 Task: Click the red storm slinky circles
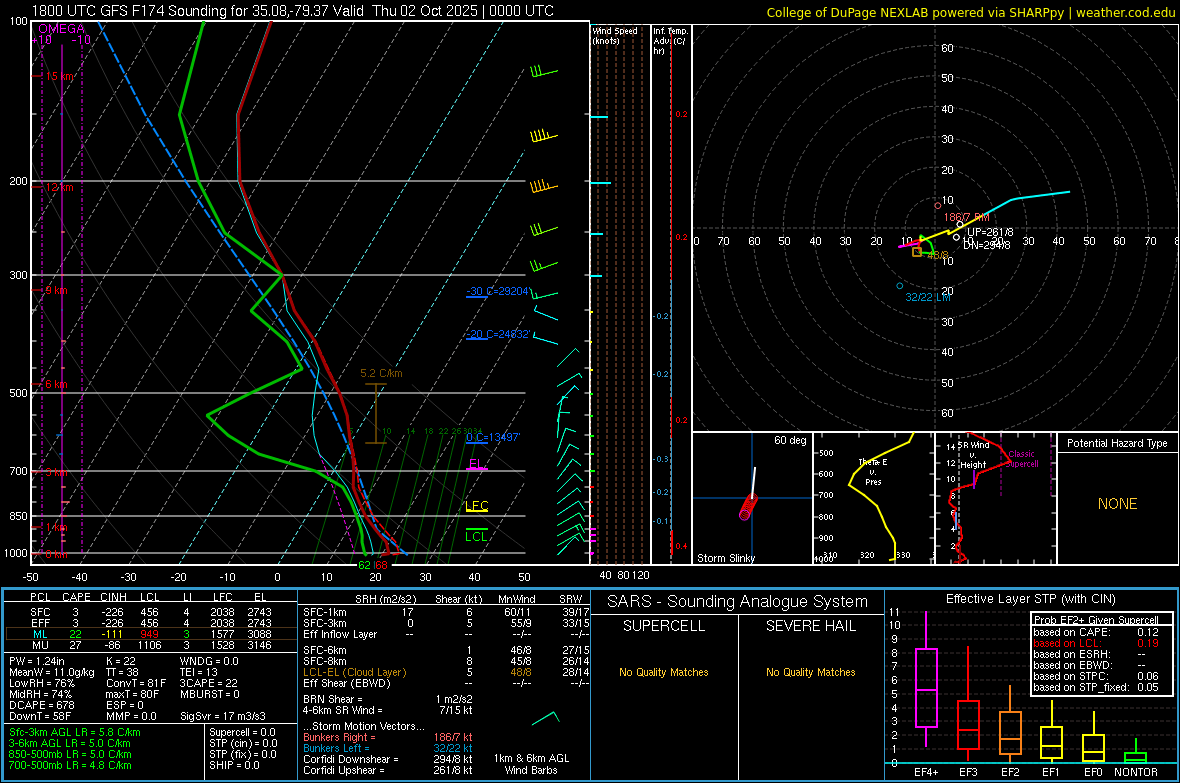tap(748, 507)
